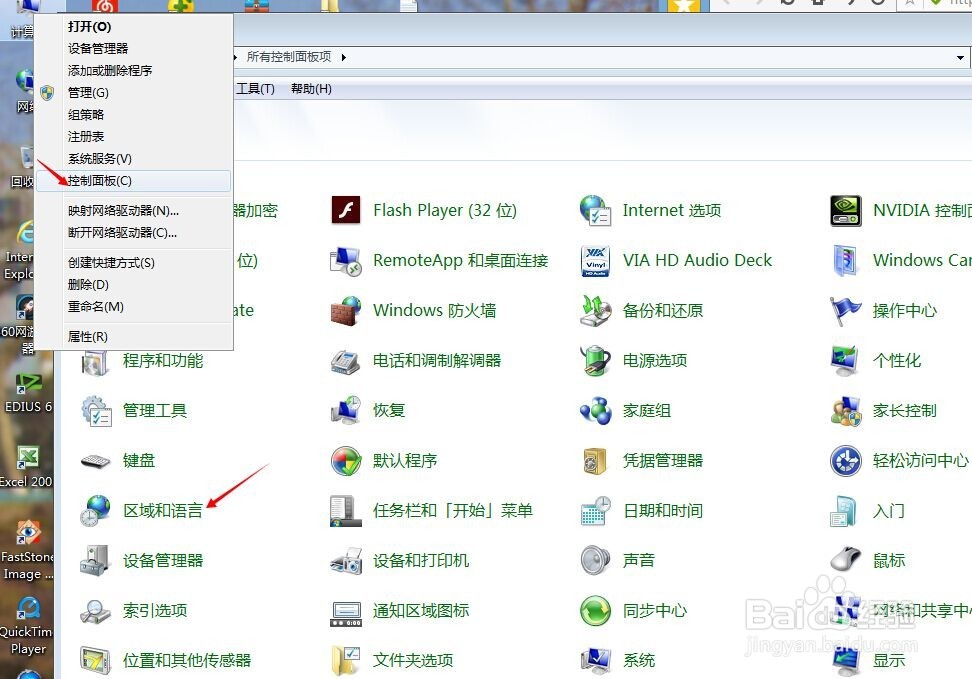Click 家长控制 icon
The image size is (972, 679).
tap(846, 411)
